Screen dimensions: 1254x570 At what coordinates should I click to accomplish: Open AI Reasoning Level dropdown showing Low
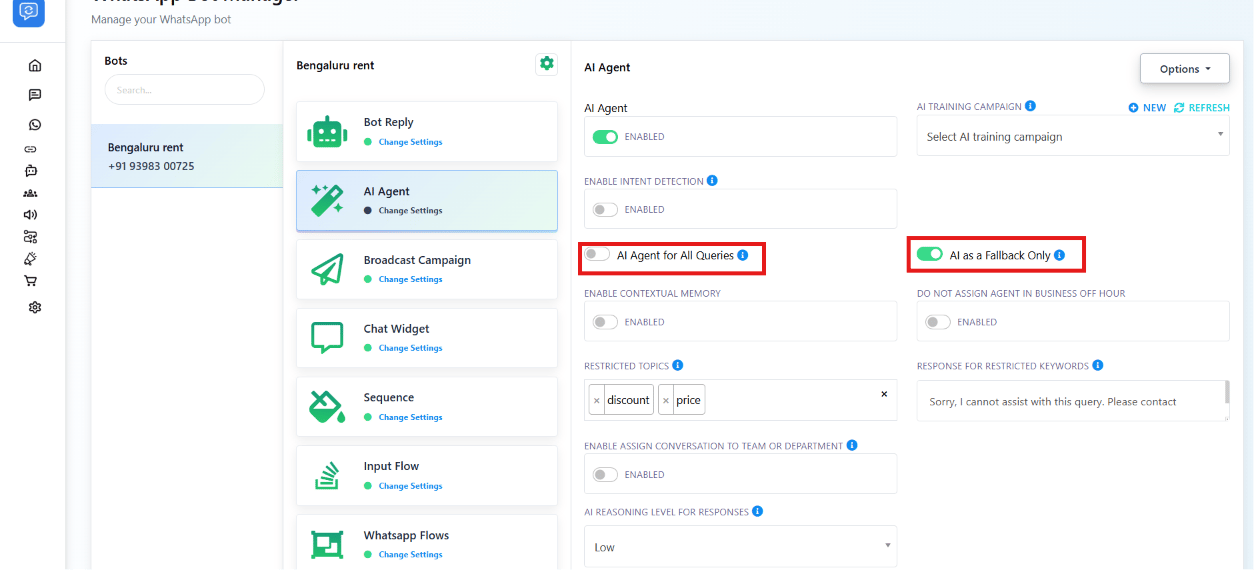(740, 547)
